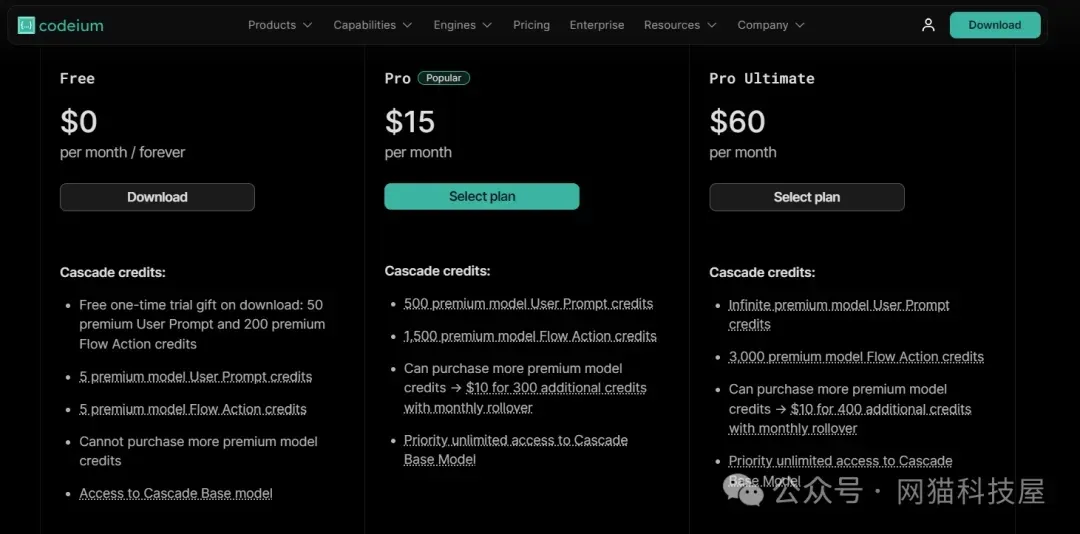The image size is (1080, 534).
Task: Expand the Capabilities dropdown menu
Action: (x=373, y=25)
